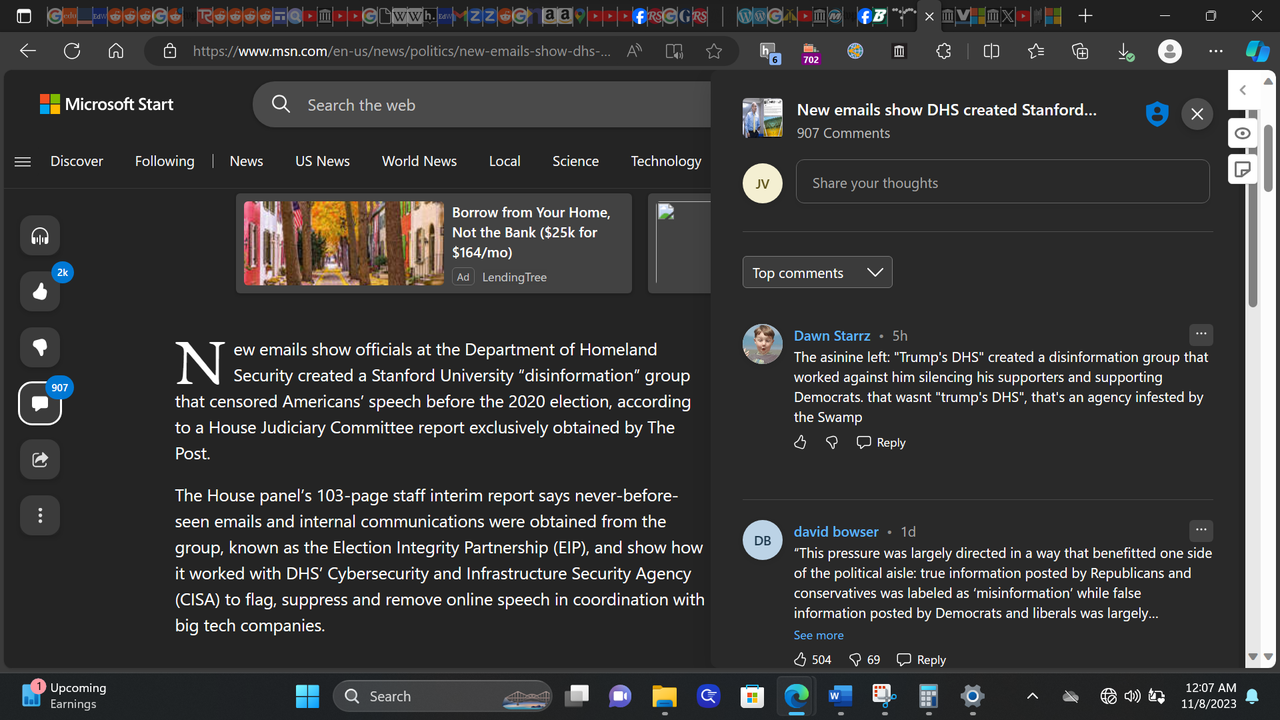1280x720 pixels.
Task: Upvote david bowser's comment with 504 likes
Action: [812, 659]
